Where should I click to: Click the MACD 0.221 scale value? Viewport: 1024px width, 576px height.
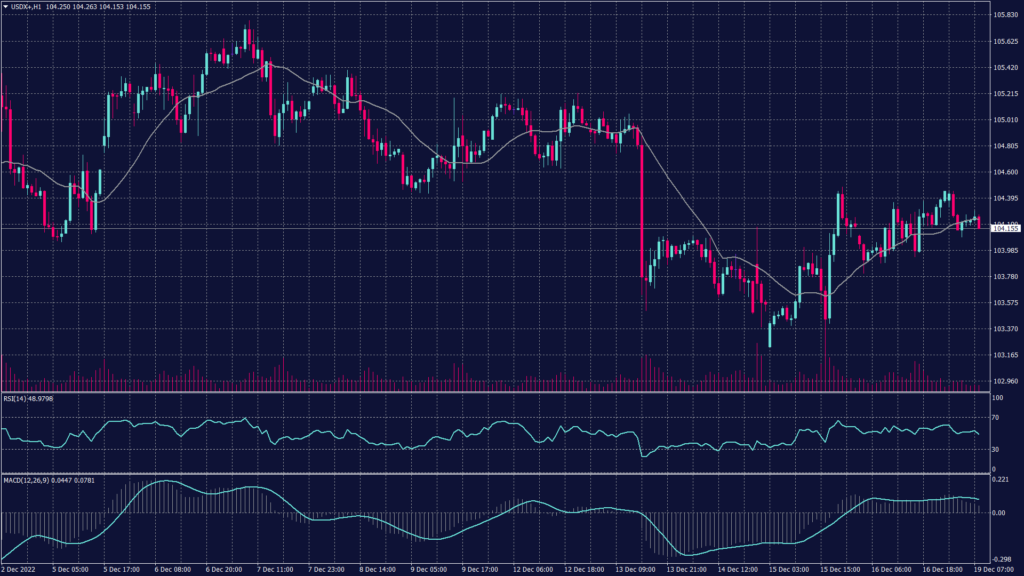[1001, 481]
